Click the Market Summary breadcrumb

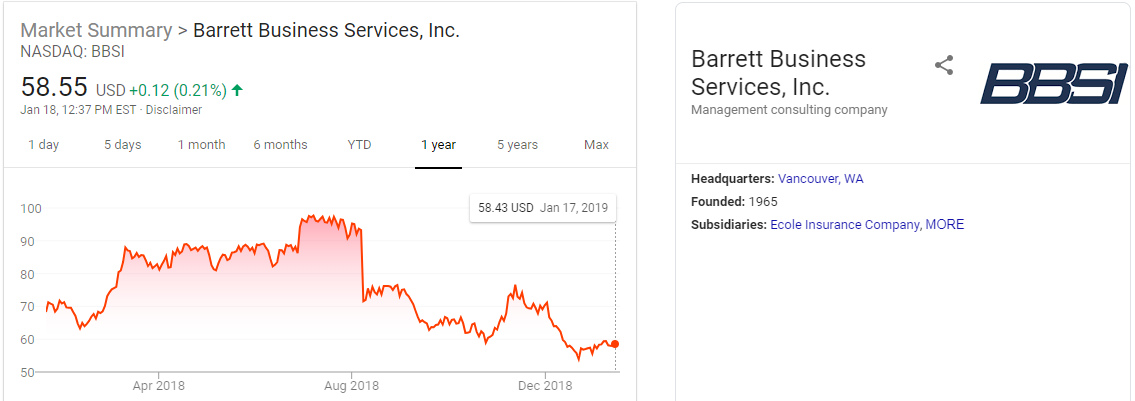point(95,30)
